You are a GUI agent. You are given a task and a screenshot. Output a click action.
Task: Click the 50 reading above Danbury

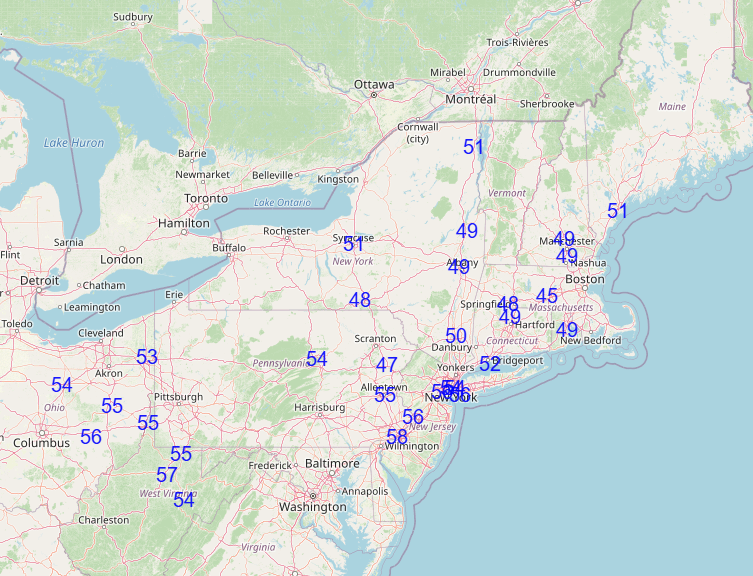456,337
